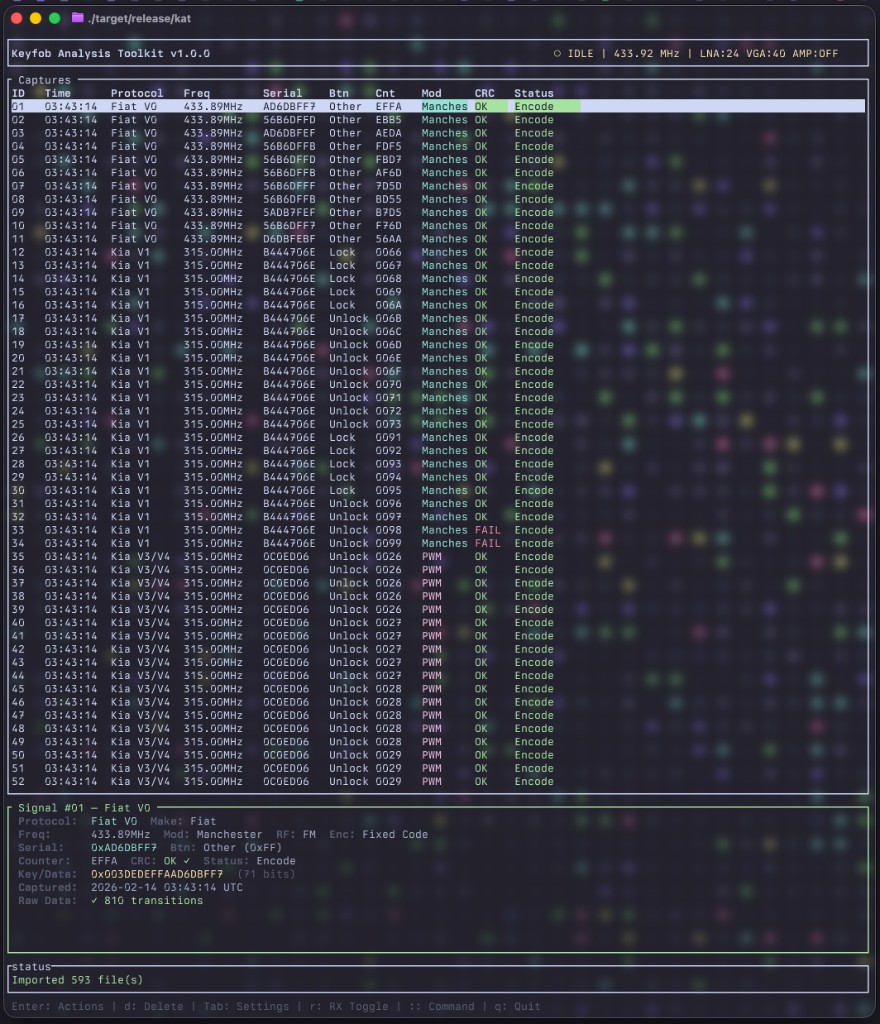Click Manchester modulation value in details
The height and width of the screenshot is (1024, 880).
click(x=229, y=835)
